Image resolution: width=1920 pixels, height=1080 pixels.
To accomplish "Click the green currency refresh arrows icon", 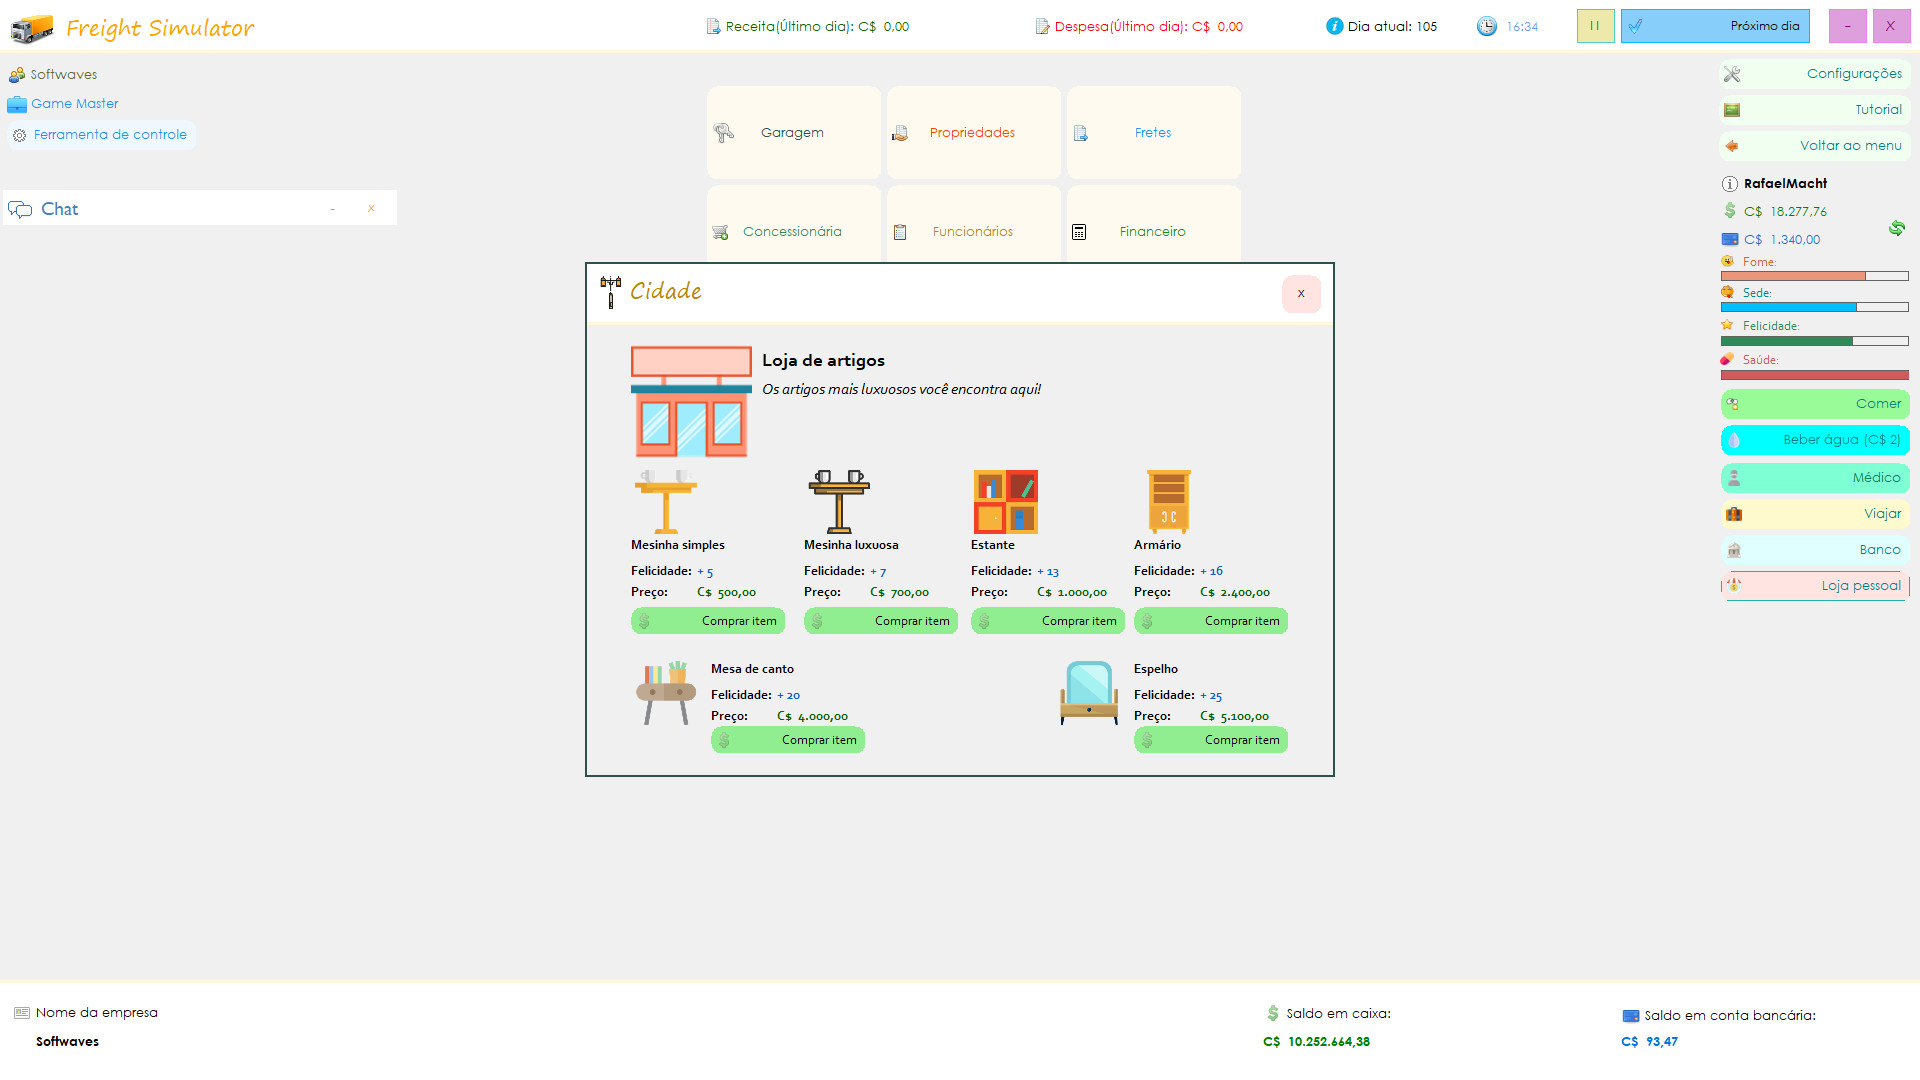I will pos(1896,228).
